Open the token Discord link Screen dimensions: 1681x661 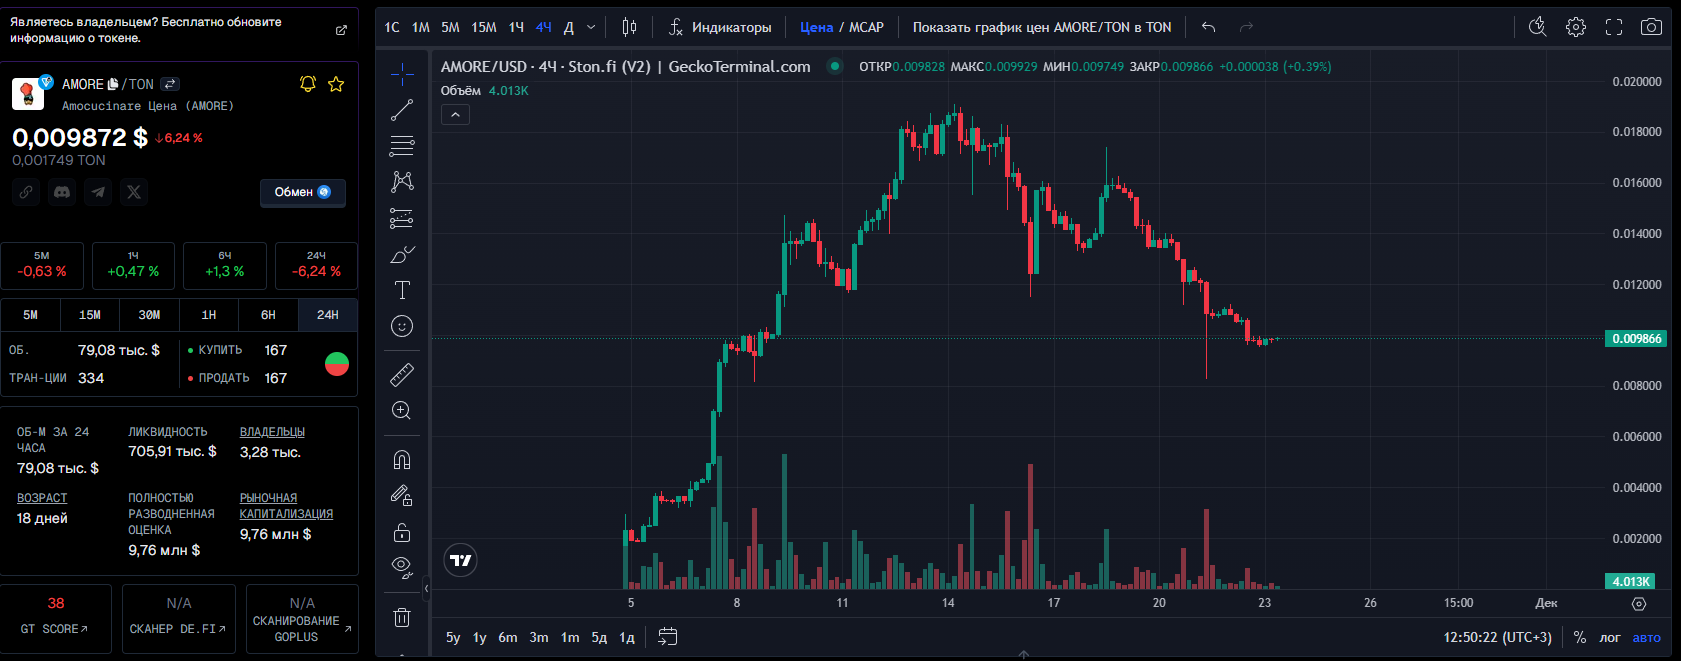(x=62, y=192)
